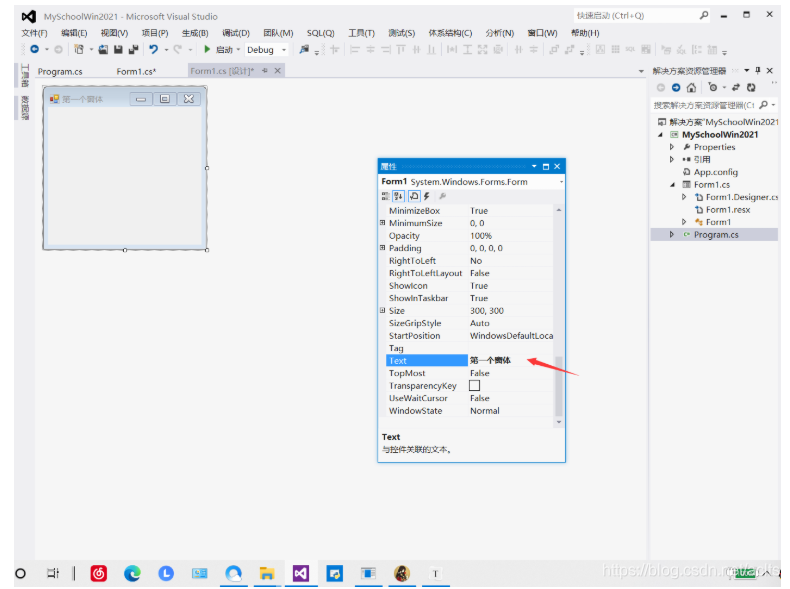The width and height of the screenshot is (790, 589).
Task: Select Form1.resx in Solution Explorer
Action: coord(728,210)
